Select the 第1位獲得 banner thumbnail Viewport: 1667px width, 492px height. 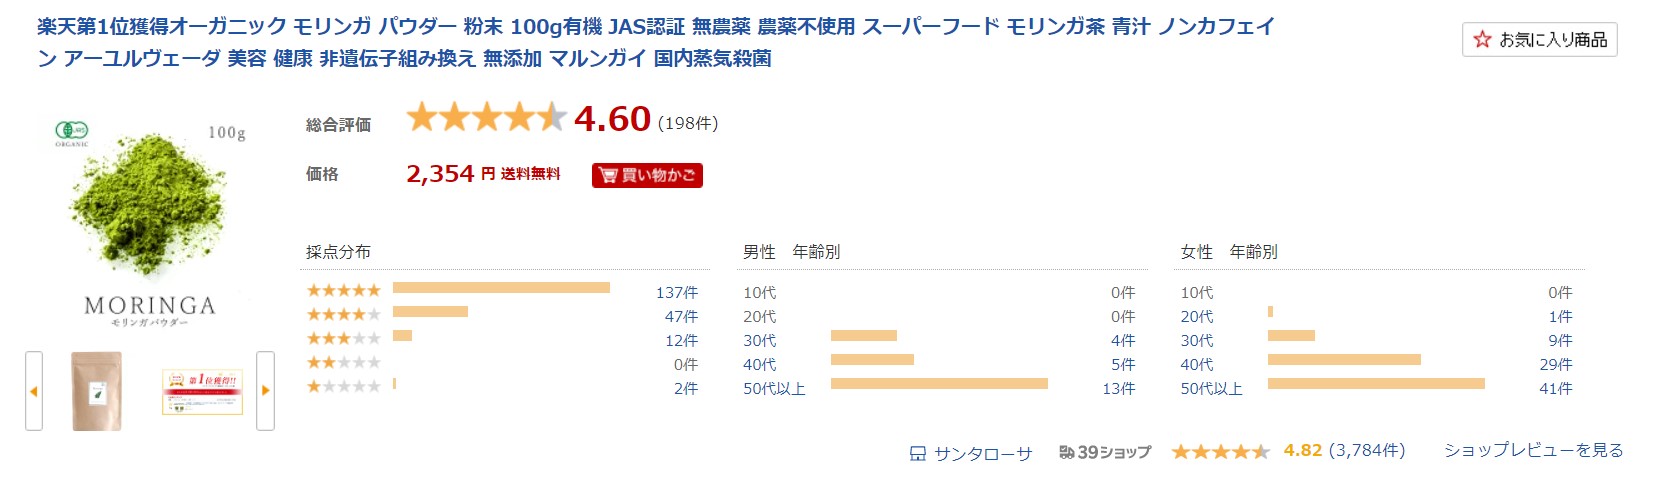(x=203, y=392)
